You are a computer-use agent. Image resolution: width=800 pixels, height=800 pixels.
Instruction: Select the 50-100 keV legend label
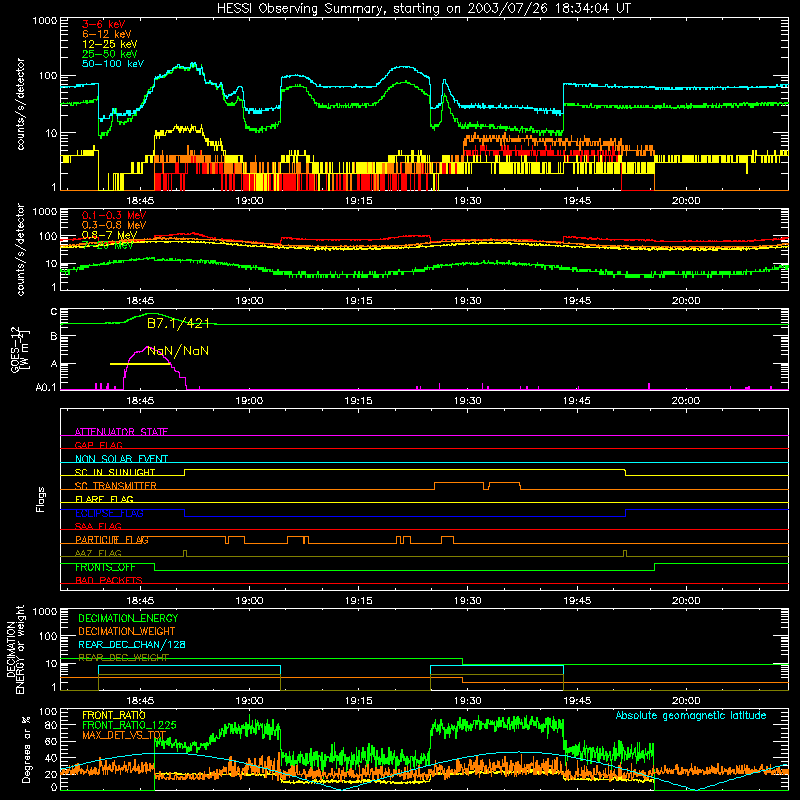[x=113, y=64]
